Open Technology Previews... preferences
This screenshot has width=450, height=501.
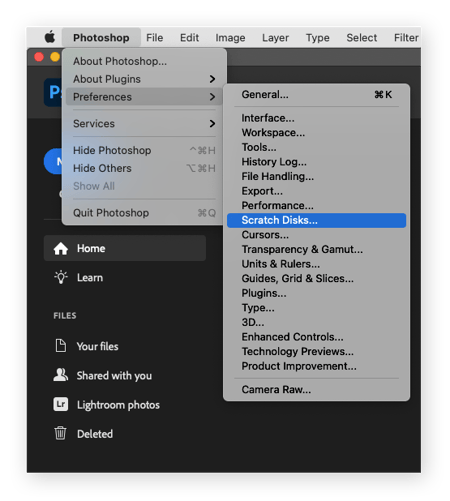click(x=316, y=352)
